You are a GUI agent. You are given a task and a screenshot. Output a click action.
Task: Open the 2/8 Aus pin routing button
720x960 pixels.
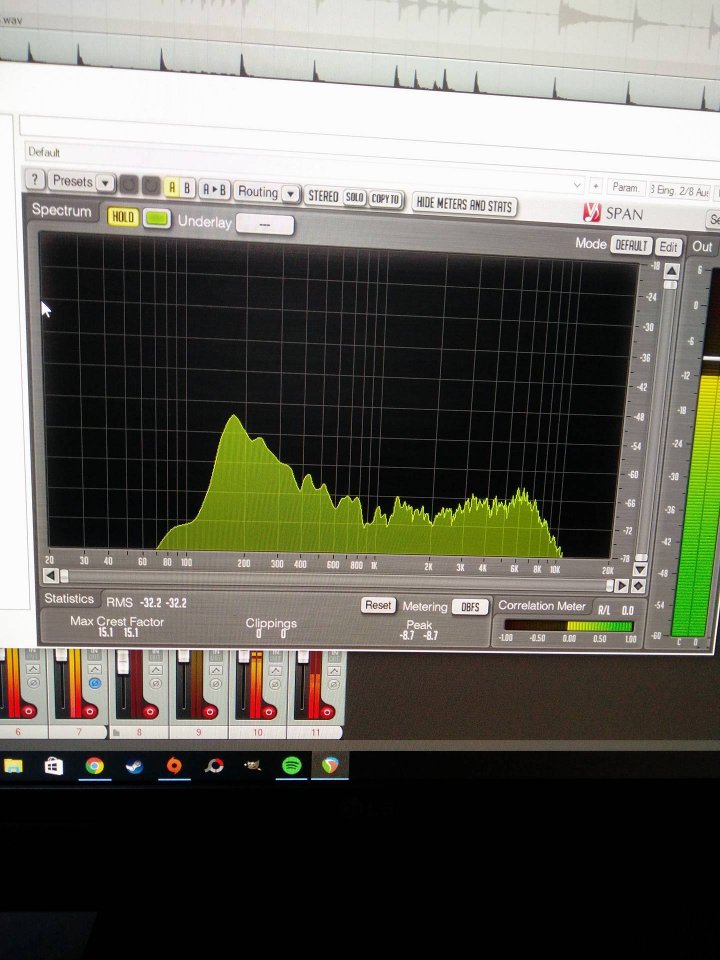pyautogui.click(x=678, y=190)
